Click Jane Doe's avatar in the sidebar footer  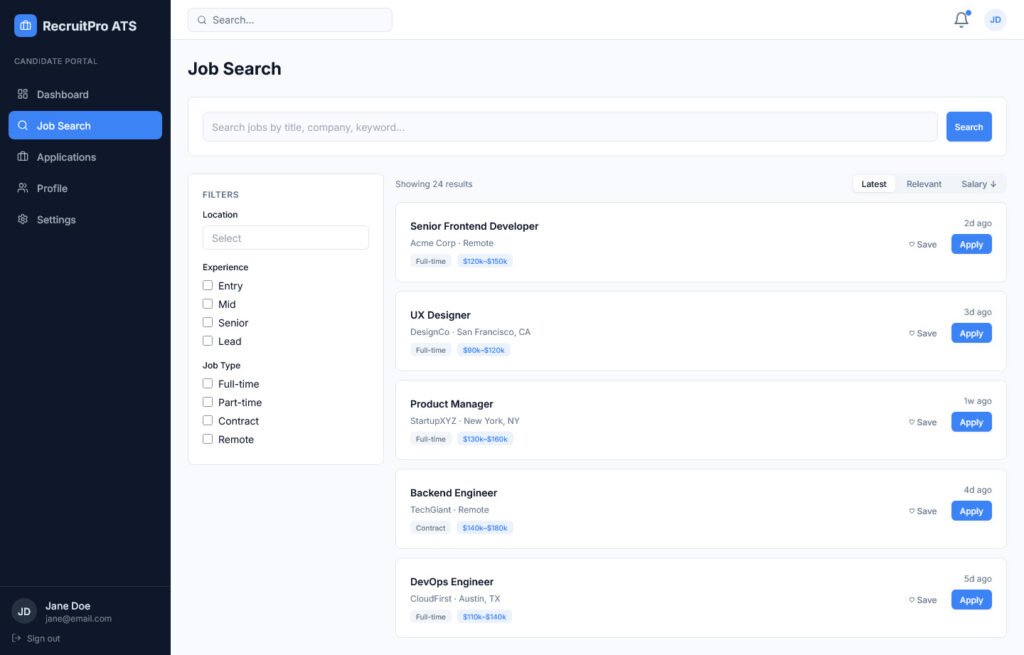tap(22, 611)
